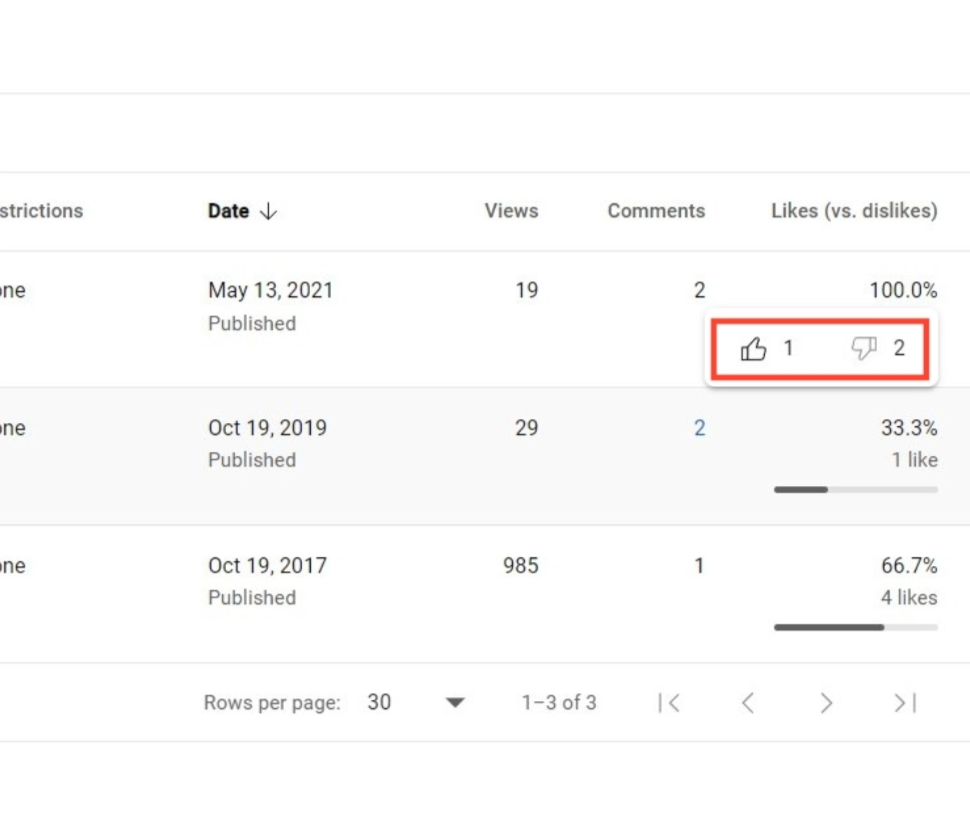Viewport: 970px width, 815px height.
Task: Click the thumbs up icon in the highlighted tooltip
Action: click(754, 349)
